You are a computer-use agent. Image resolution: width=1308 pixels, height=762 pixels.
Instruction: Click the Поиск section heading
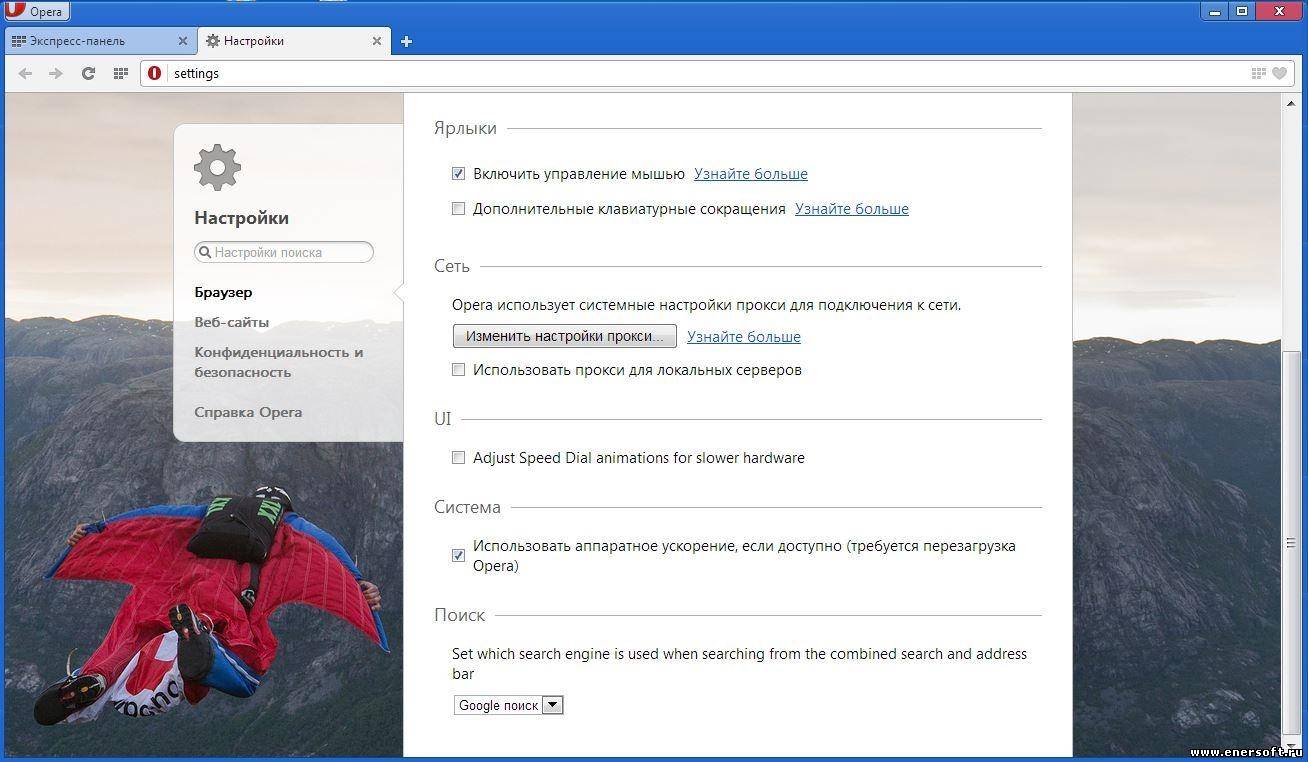[x=460, y=615]
